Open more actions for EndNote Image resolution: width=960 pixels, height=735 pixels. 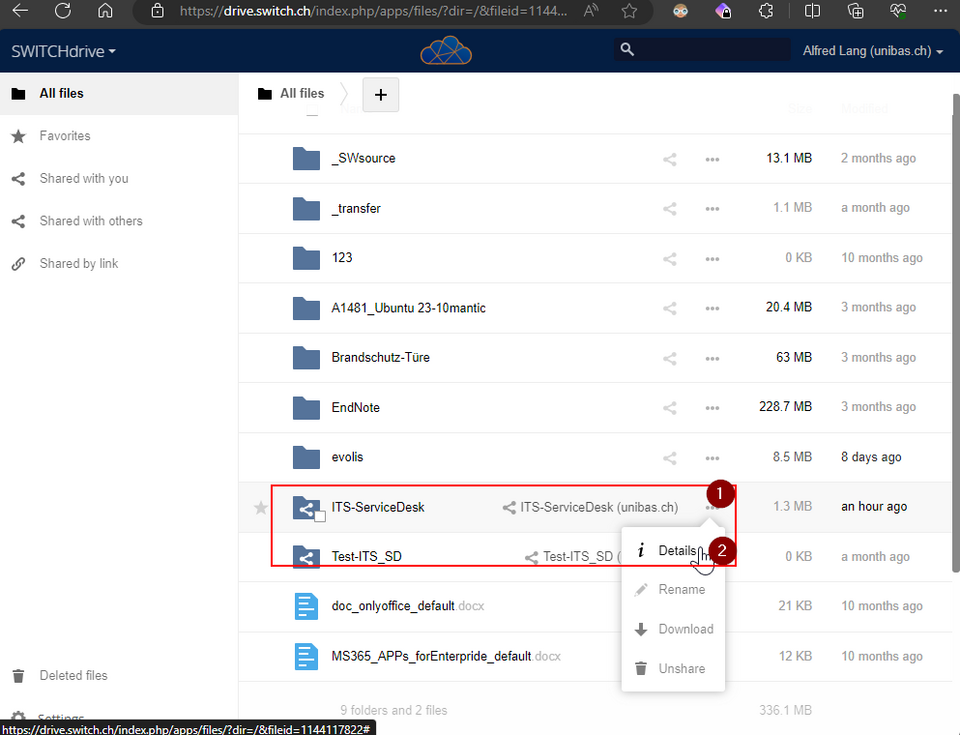point(712,408)
